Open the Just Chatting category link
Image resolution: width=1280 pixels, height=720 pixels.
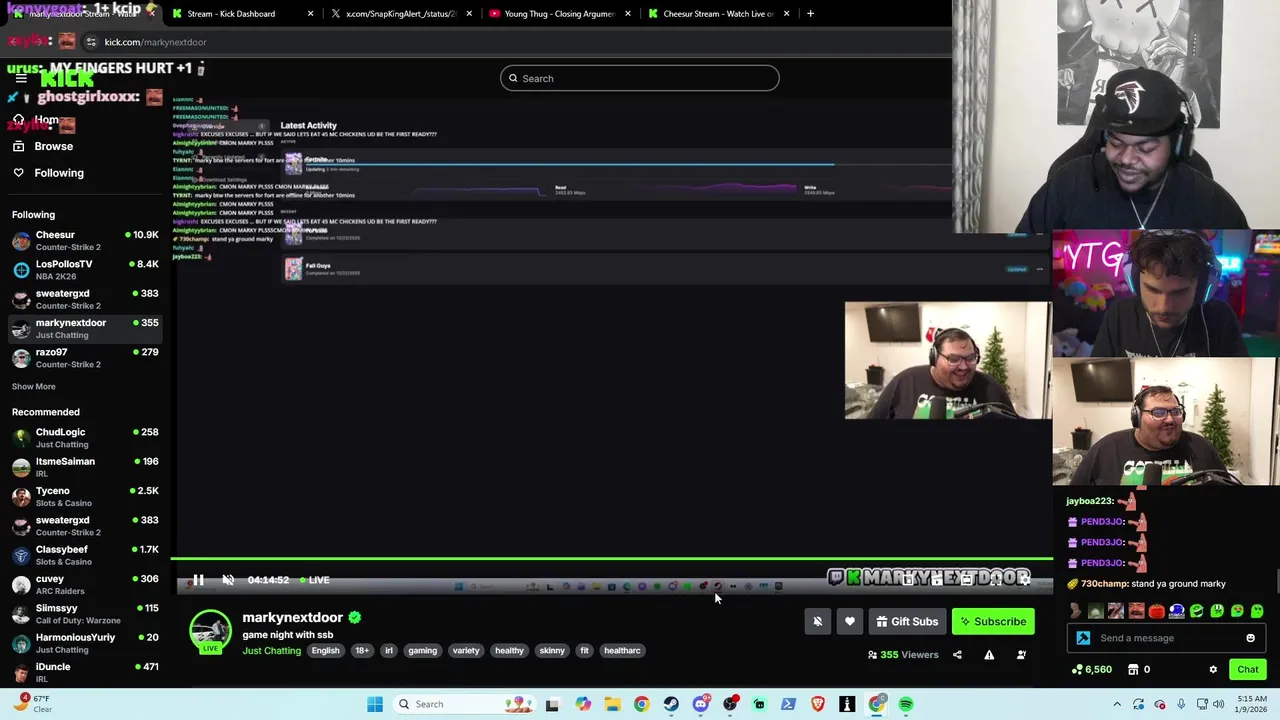[271, 651]
